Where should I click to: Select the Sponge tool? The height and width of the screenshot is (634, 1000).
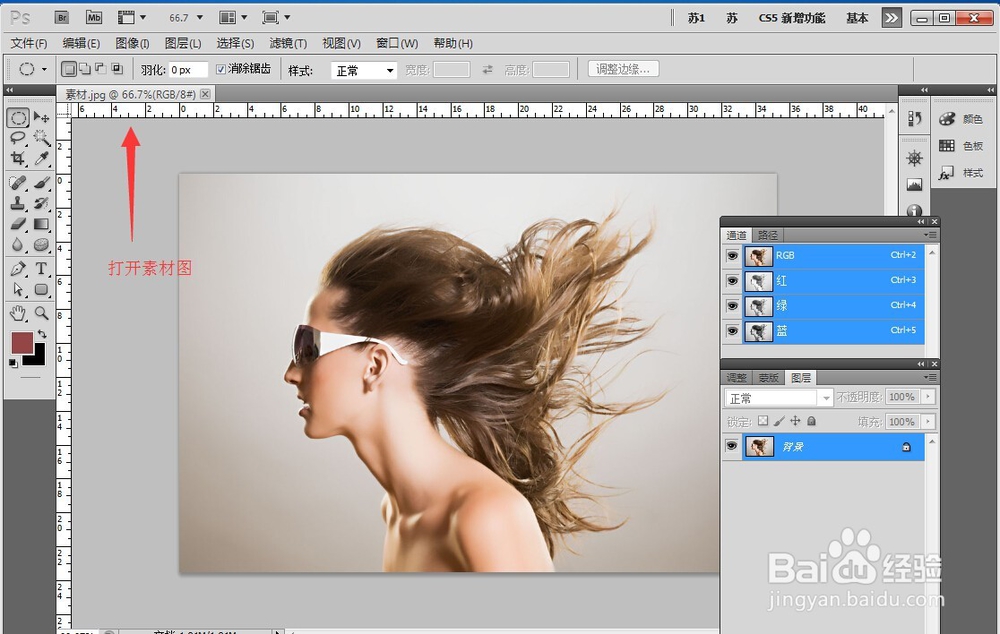pyautogui.click(x=41, y=244)
